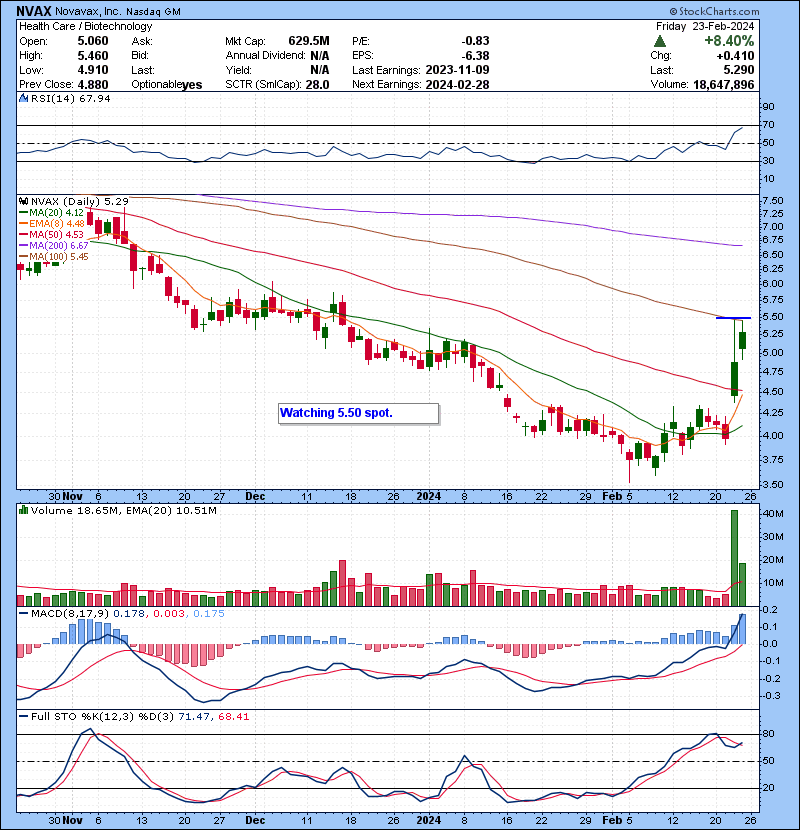Click the MA(200) 6.67 legend entry

click(53, 246)
